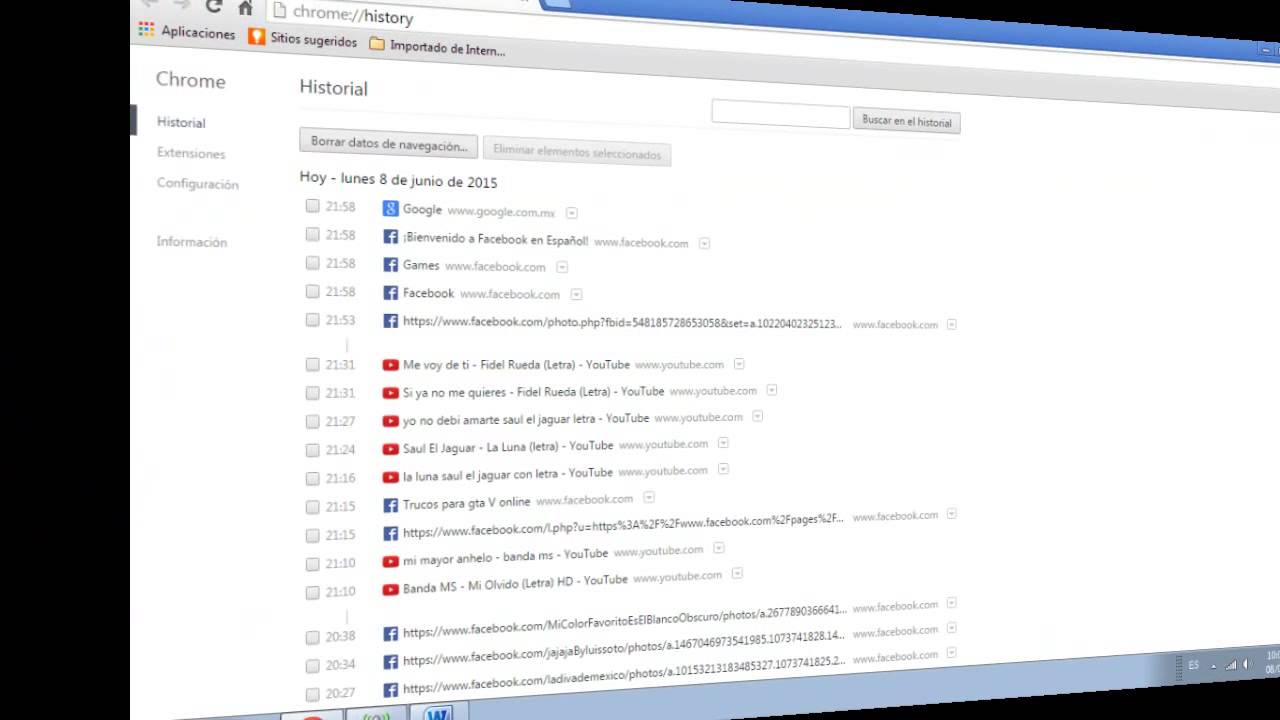1280x720 pixels.
Task: Open Información in the sidebar
Action: click(x=192, y=242)
